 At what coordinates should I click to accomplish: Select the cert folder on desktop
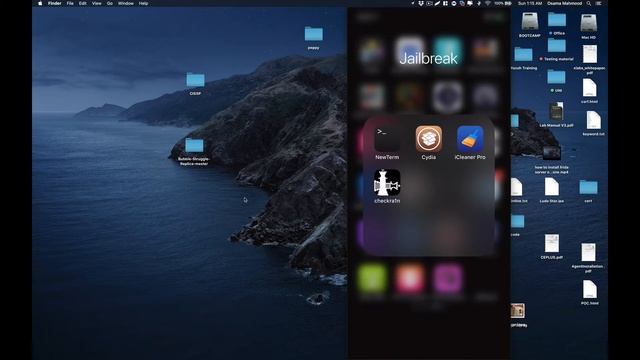pos(588,187)
